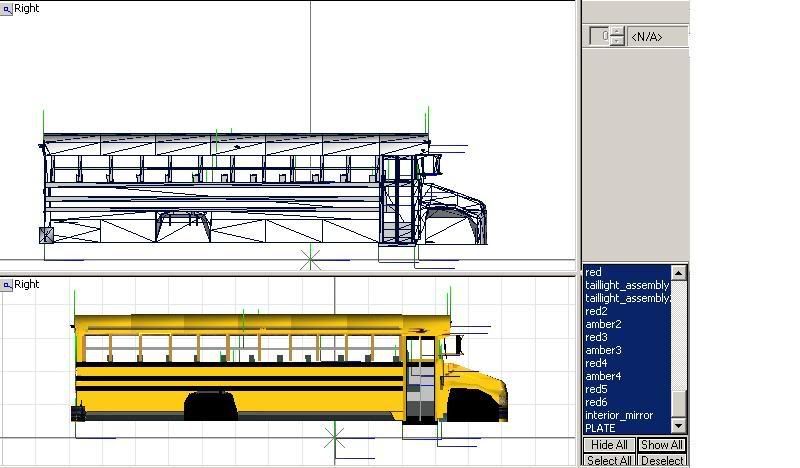Viewport: 800px width, 468px height.
Task: Pick 'red3' from the object list
Action: [x=596, y=337]
